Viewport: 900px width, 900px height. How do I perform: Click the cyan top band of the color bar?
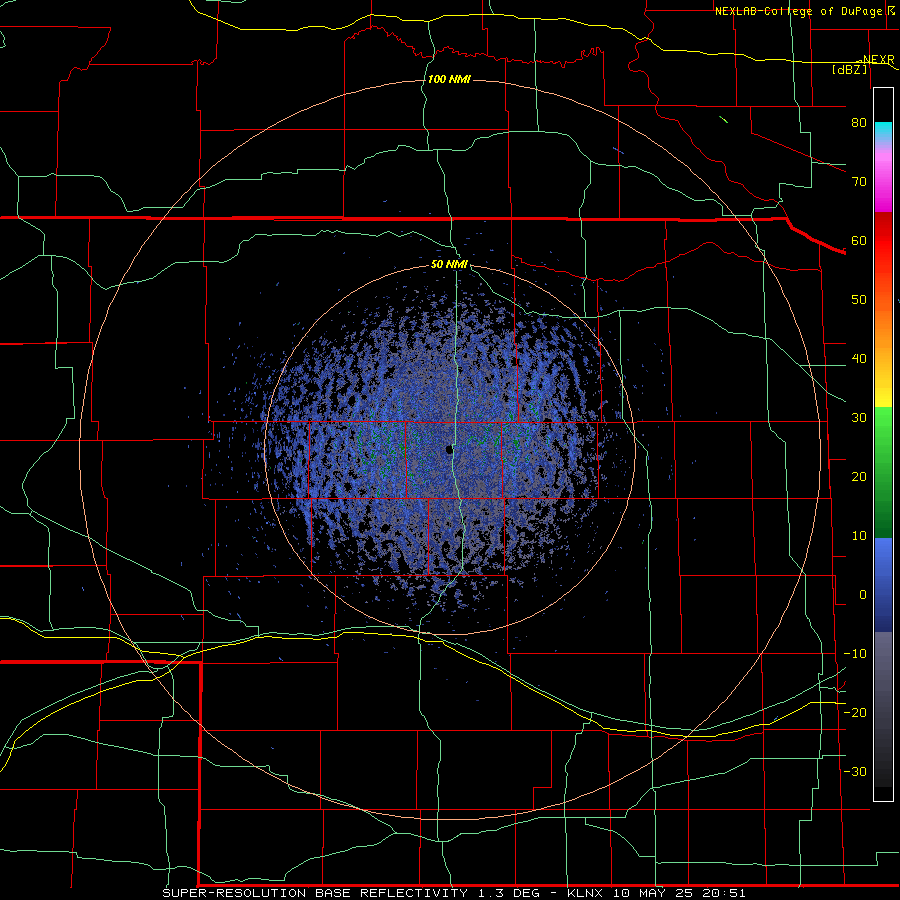coord(883,132)
